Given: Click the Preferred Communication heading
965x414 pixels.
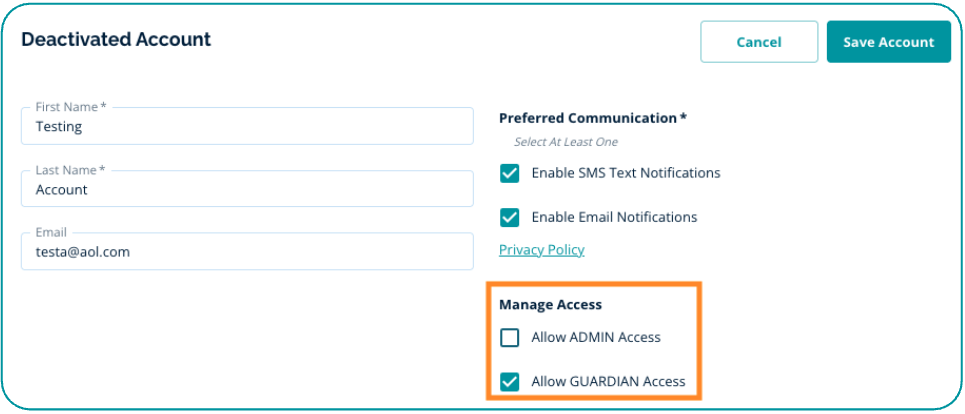Looking at the screenshot, I should tap(592, 118).
